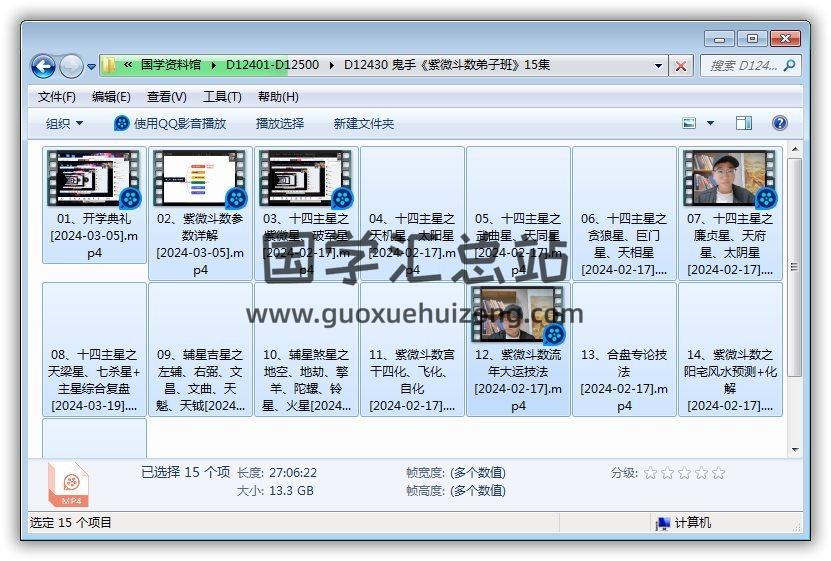Viewport: 831px width, 561px height.
Task: Click QQ影音 badge on video 02 thumbnail
Action: tap(236, 199)
